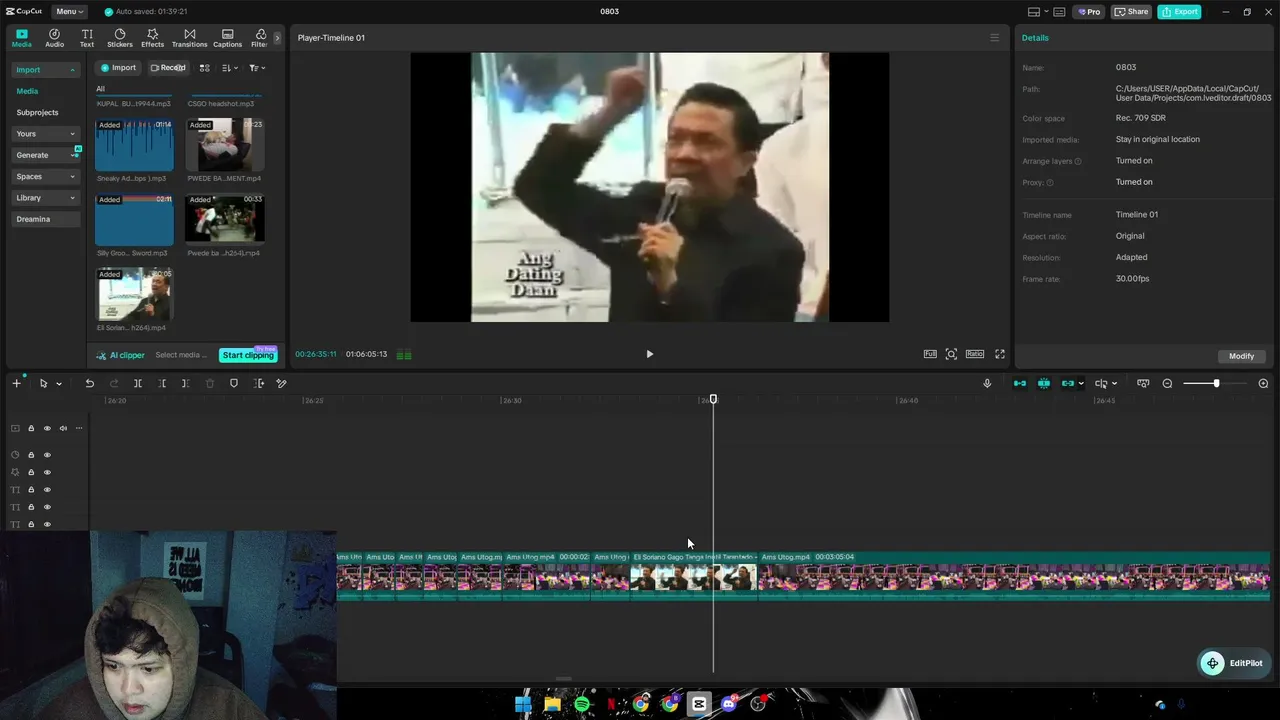
Task: Toggle auto snapping
Action: click(1044, 383)
